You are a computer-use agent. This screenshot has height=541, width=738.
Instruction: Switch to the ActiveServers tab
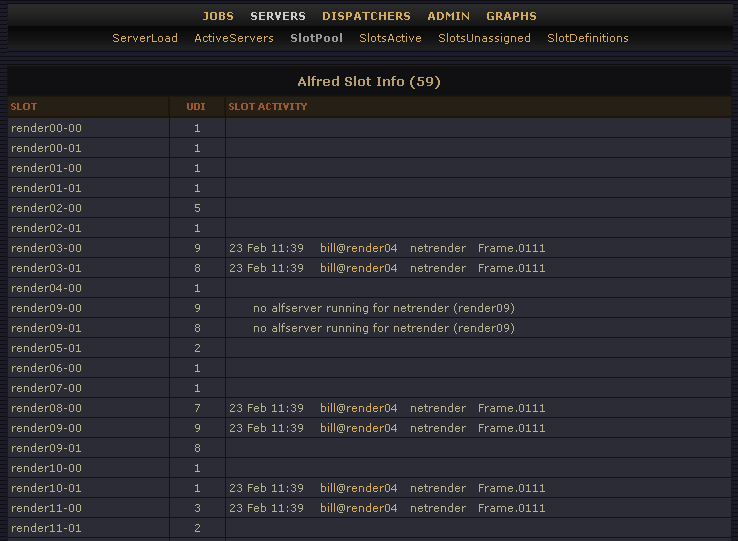click(234, 38)
